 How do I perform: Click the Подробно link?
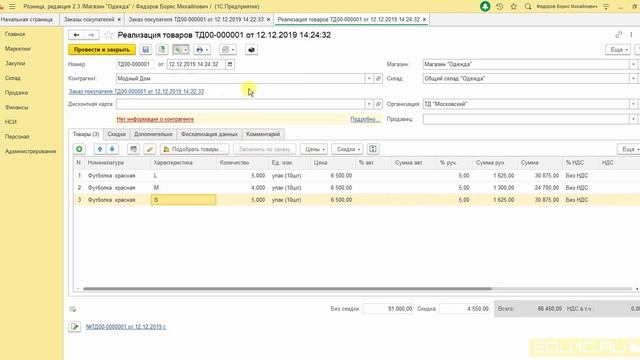pyautogui.click(x=365, y=119)
